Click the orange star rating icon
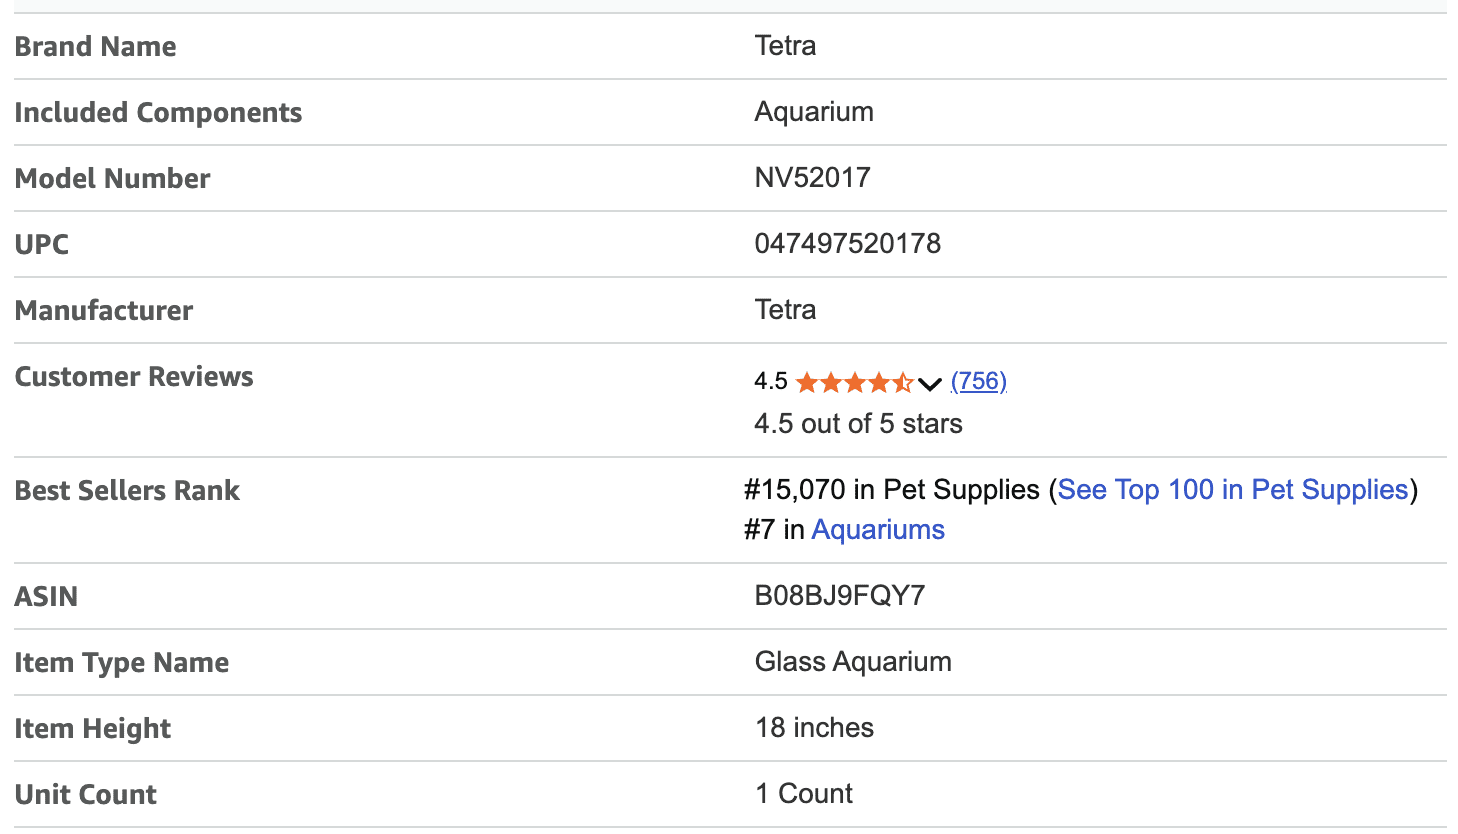Image resolution: width=1458 pixels, height=834 pixels. pyautogui.click(x=854, y=382)
